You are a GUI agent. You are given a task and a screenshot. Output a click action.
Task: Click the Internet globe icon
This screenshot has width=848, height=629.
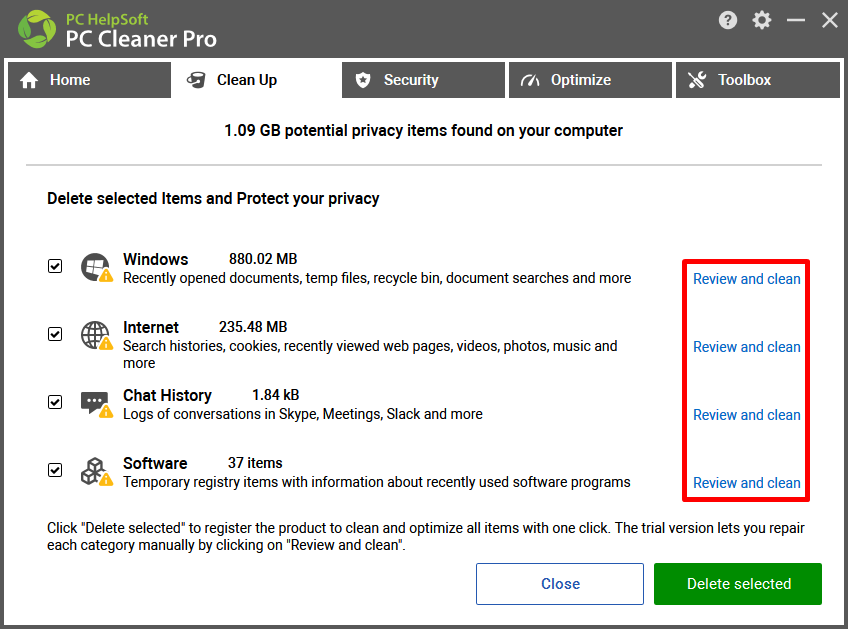pos(96,335)
